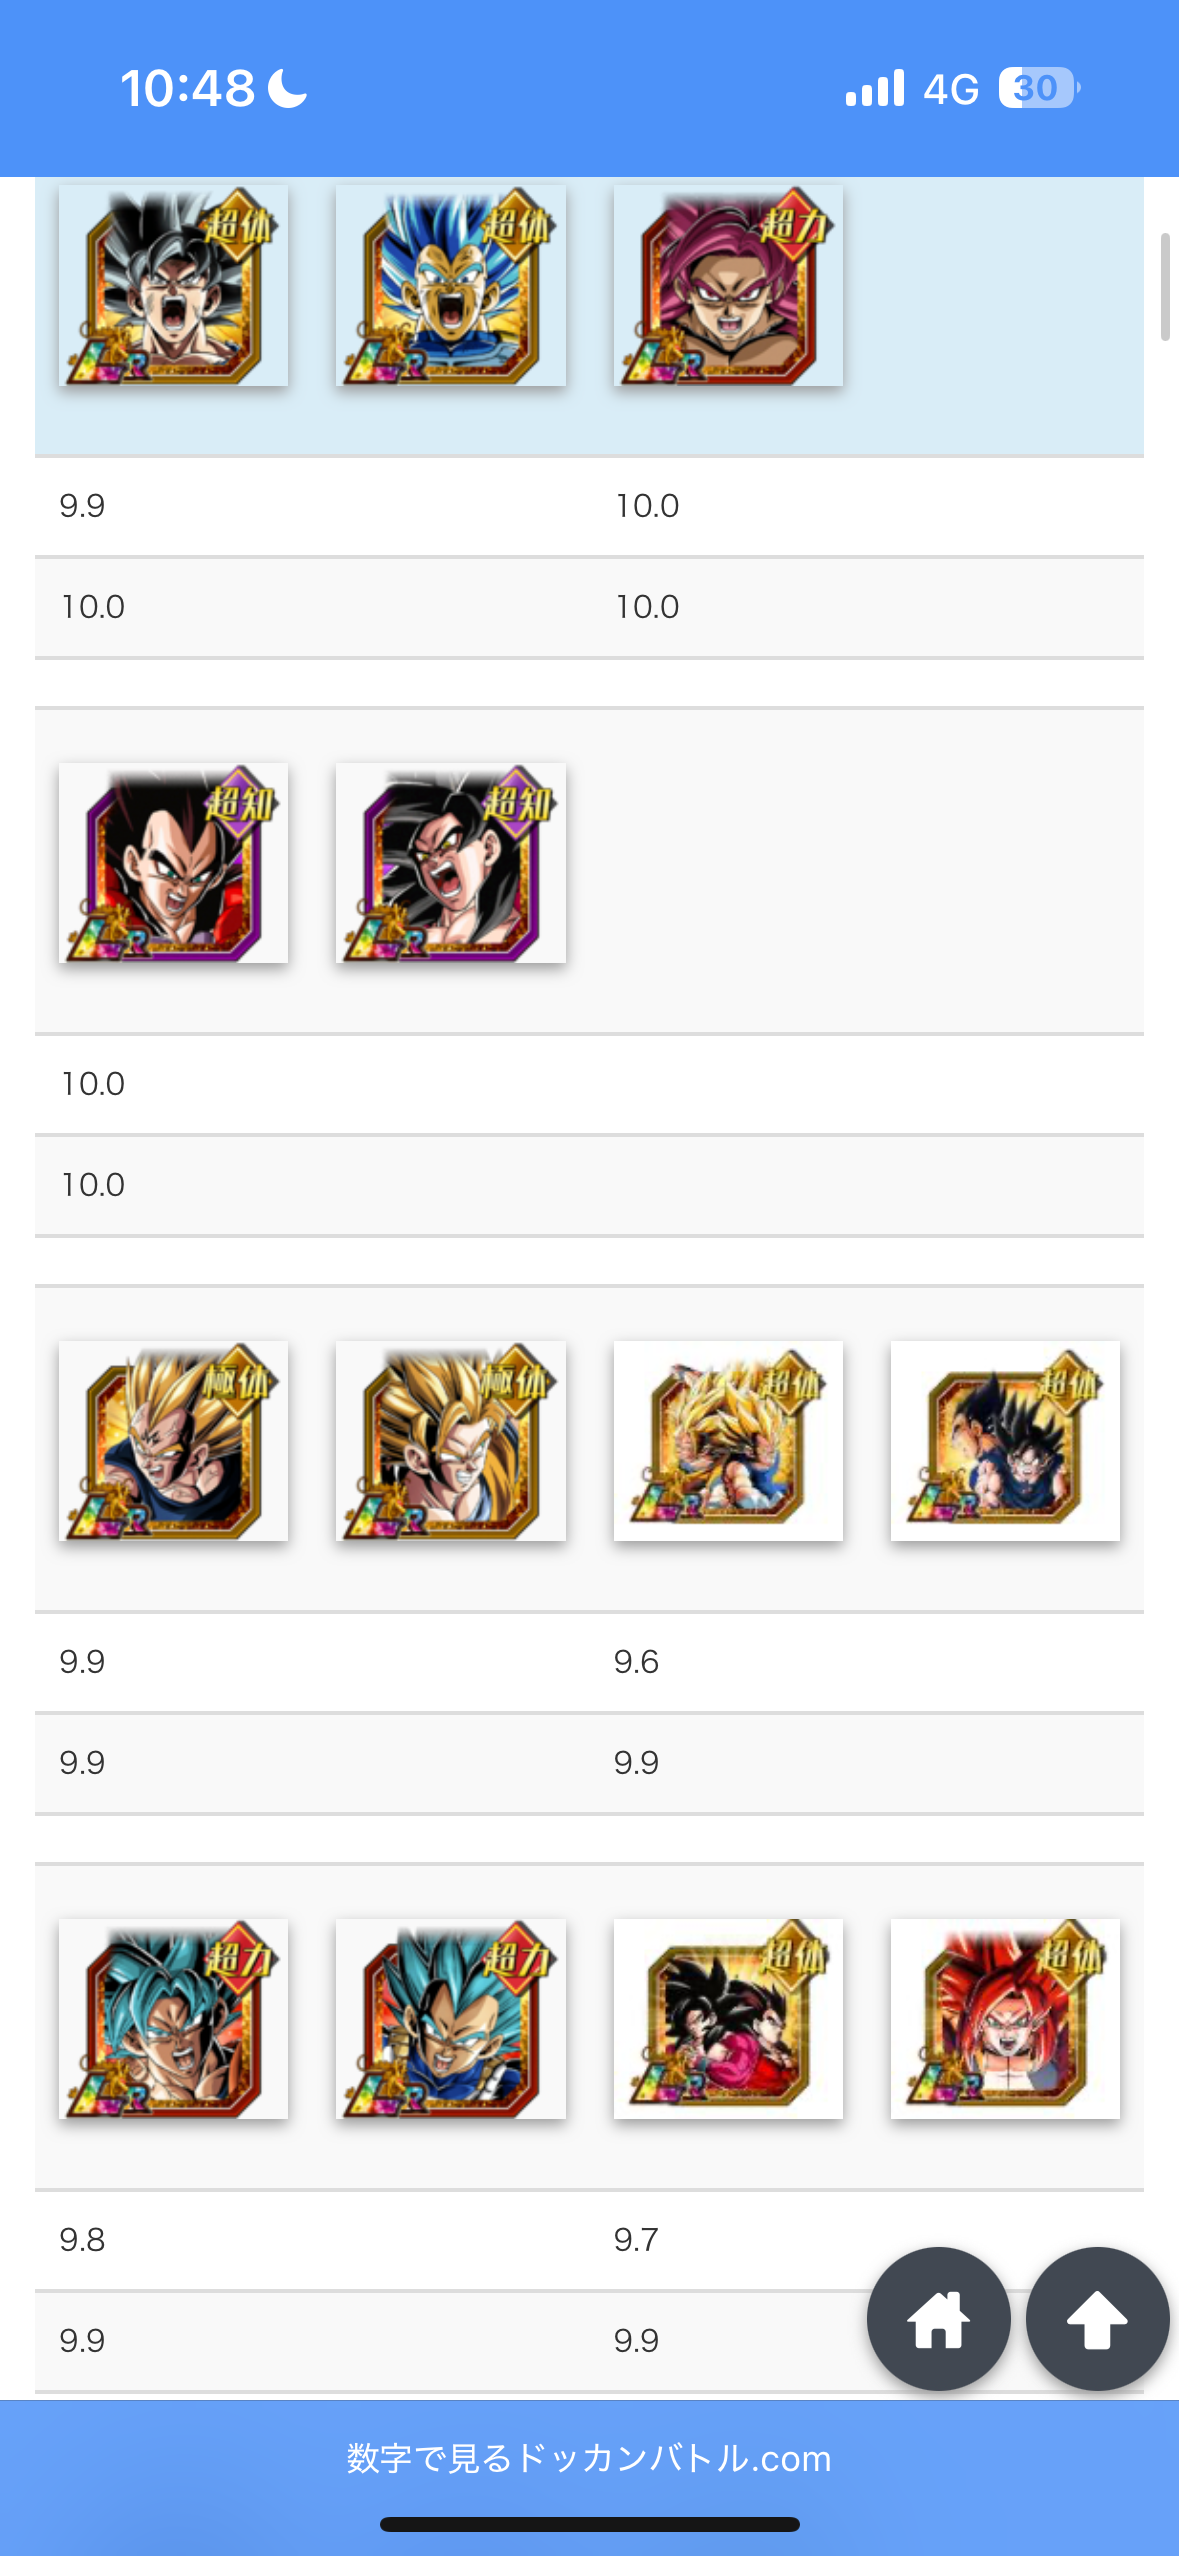The width and height of the screenshot is (1179, 2556).
Task: Select the Super Saiyan Blue Goku 超力 card
Action: pos(173,2019)
